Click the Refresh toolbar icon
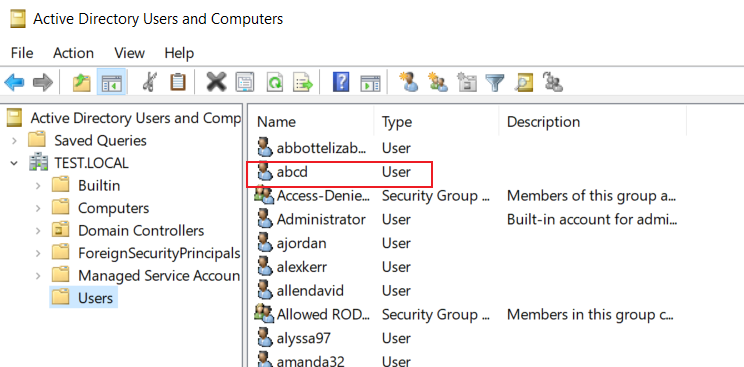This screenshot has width=744, height=367. (x=275, y=83)
